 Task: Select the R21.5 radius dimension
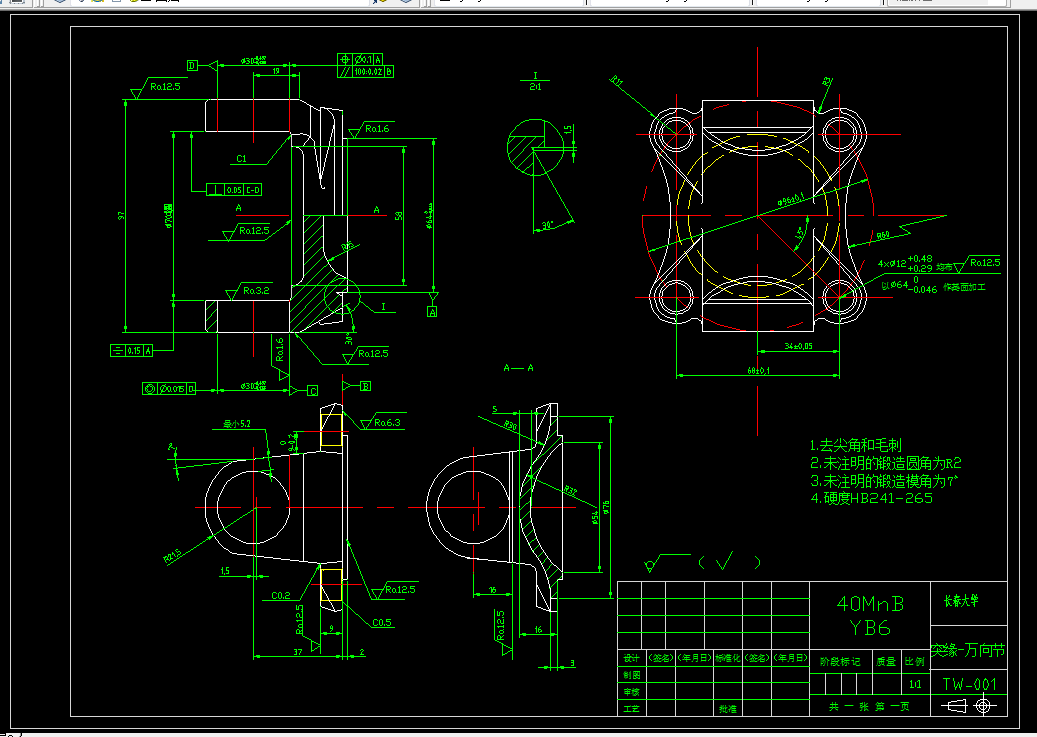point(173,556)
